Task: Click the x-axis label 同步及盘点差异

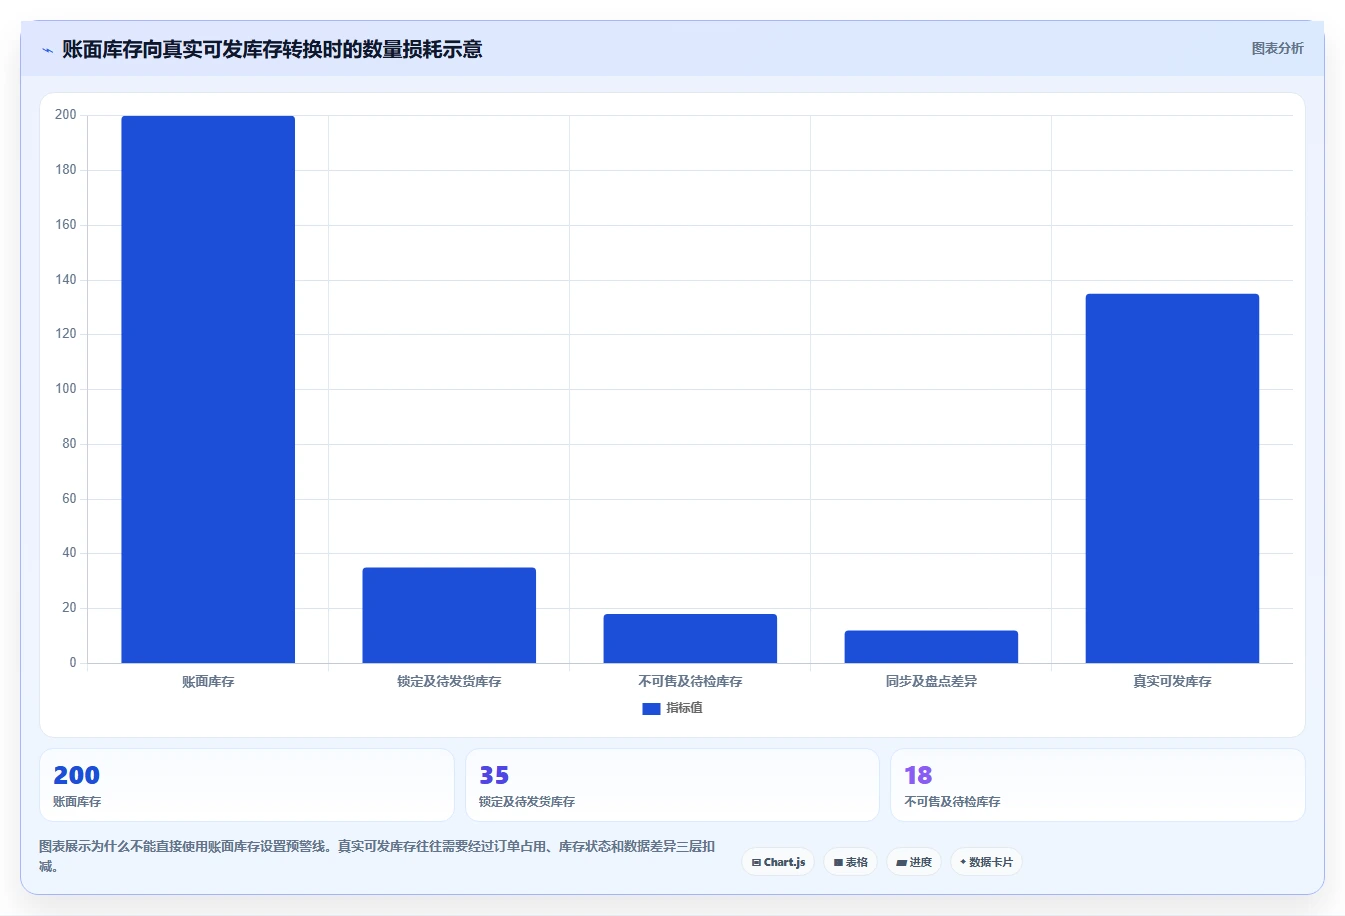Action: coord(931,681)
